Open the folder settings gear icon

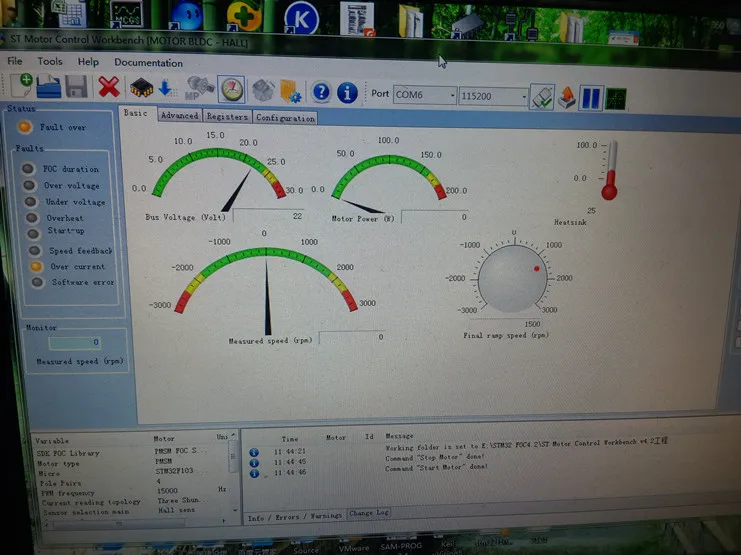[290, 91]
